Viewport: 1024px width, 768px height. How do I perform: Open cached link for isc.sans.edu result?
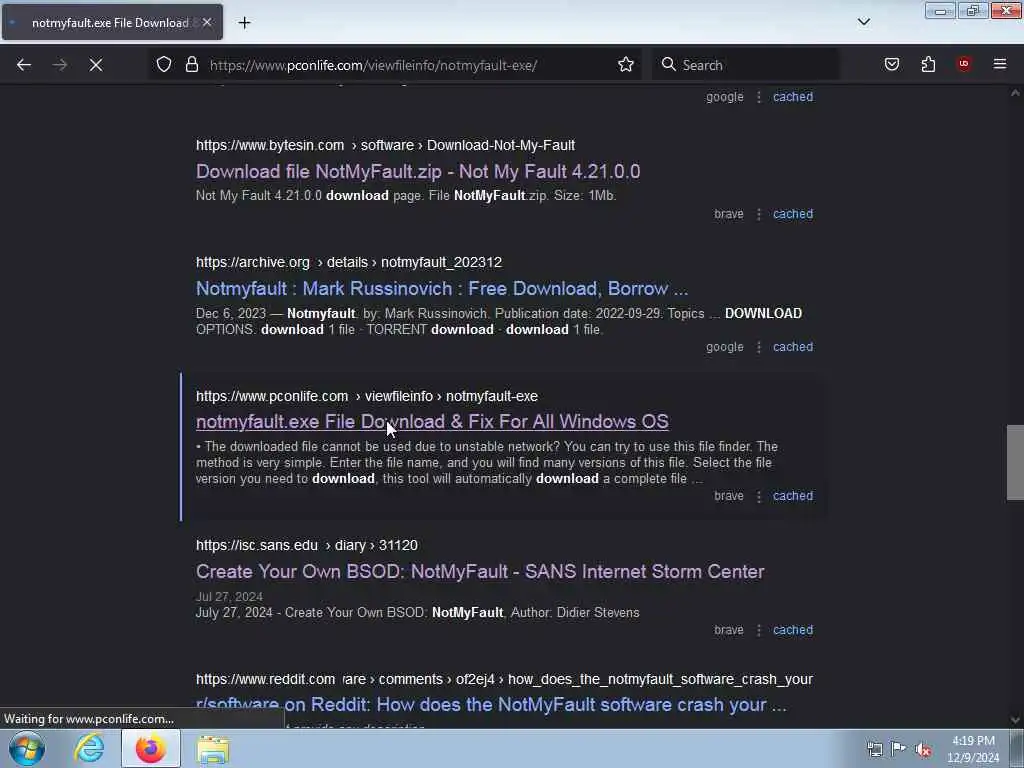[793, 630]
